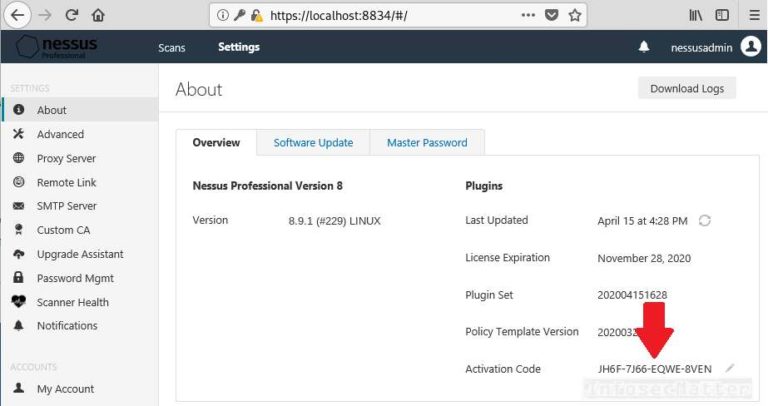Bookmark this page with star icon
Image resolution: width=768 pixels, height=406 pixels.
click(575, 15)
